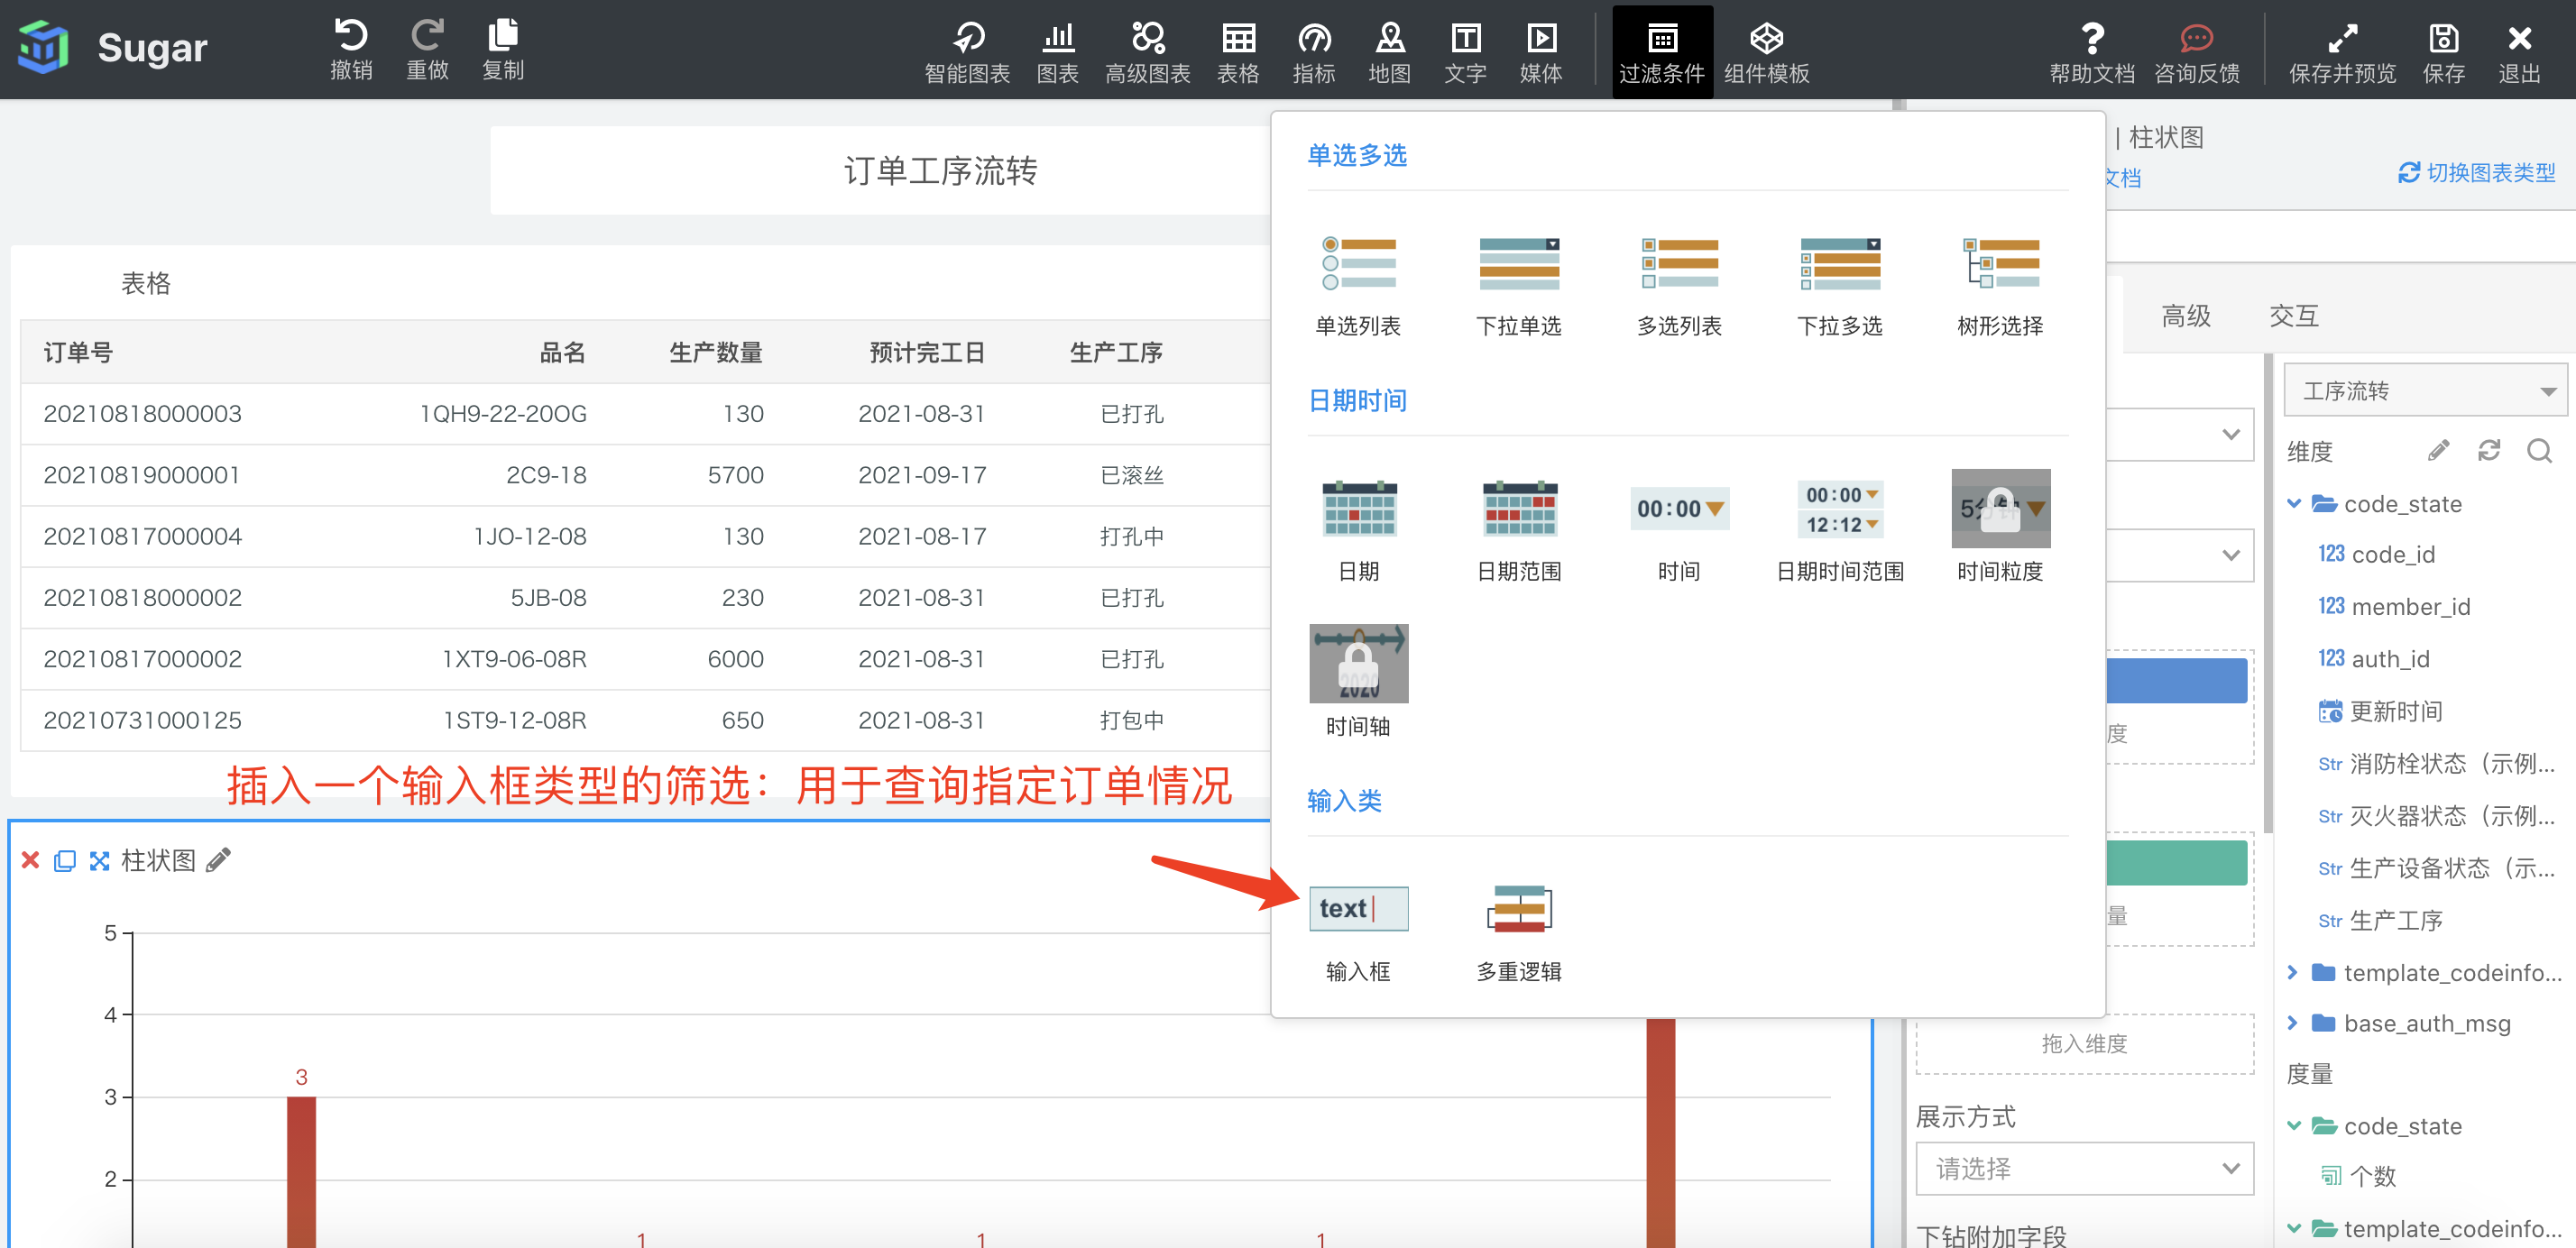Click the blue dimension field pill
2576x1248 pixels.
pyautogui.click(x=2176, y=680)
